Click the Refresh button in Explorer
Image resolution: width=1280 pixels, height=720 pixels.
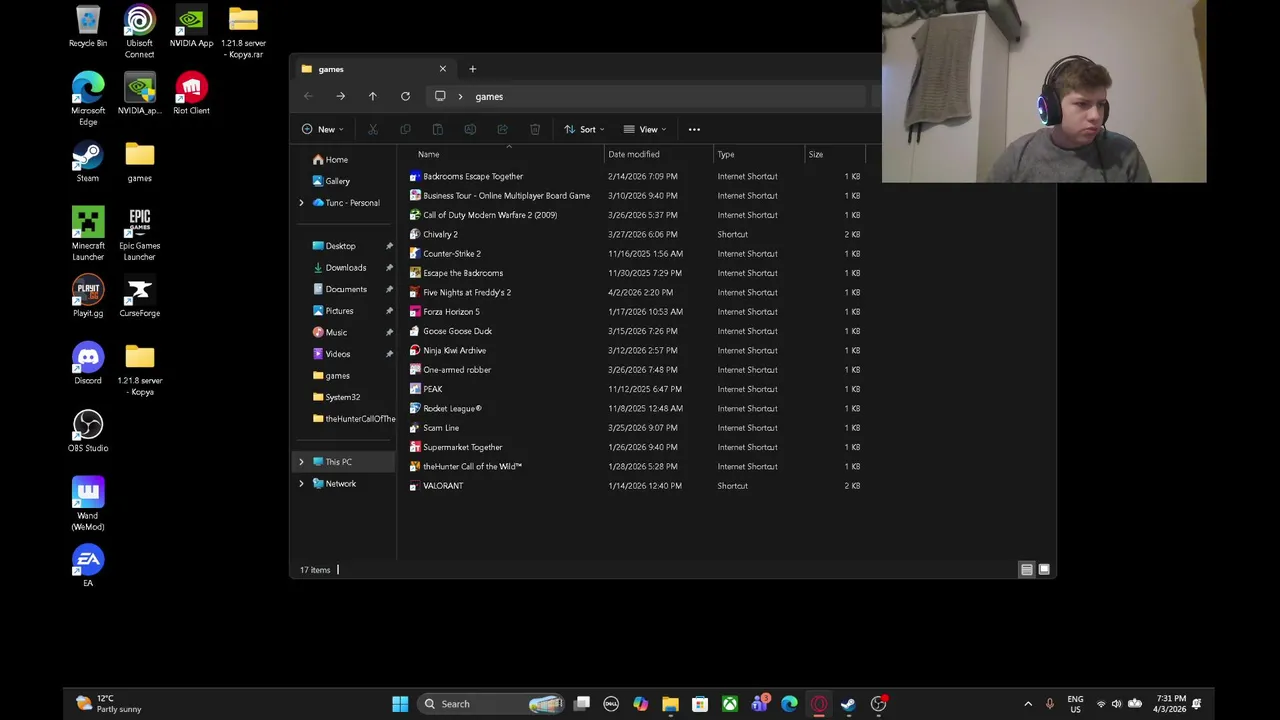405,96
